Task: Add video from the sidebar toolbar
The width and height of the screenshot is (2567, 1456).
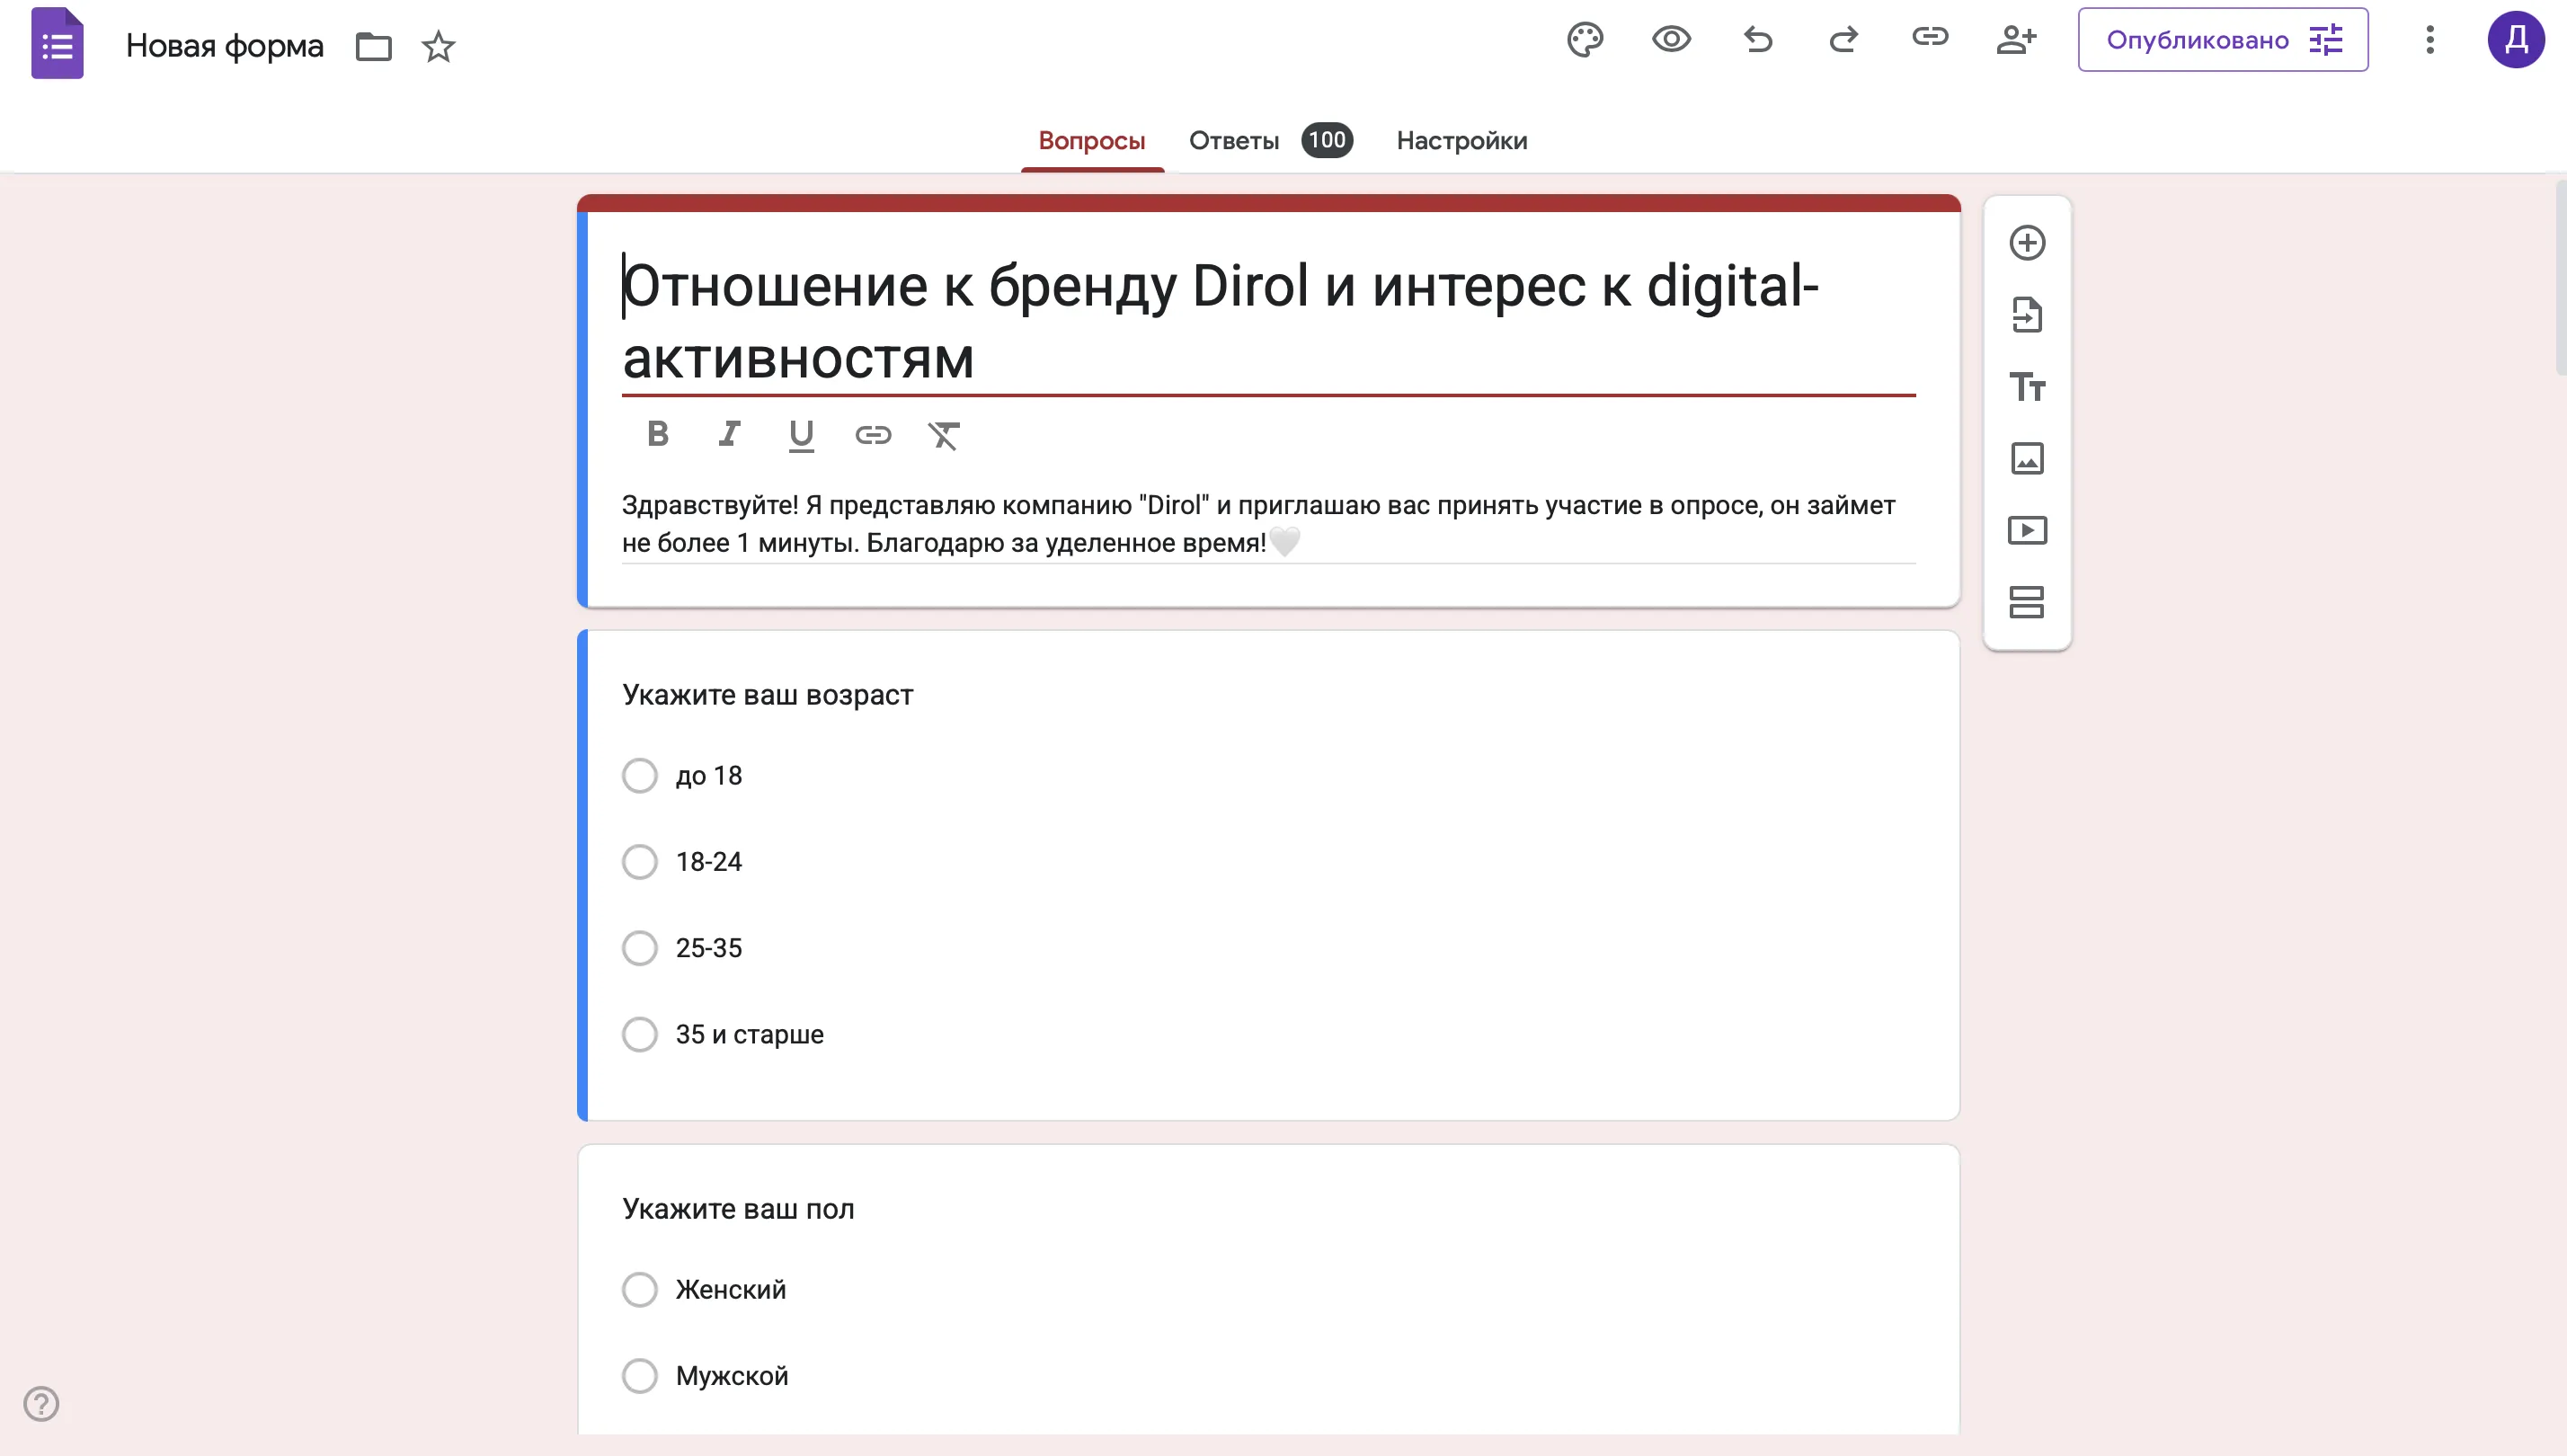Action: (2027, 531)
